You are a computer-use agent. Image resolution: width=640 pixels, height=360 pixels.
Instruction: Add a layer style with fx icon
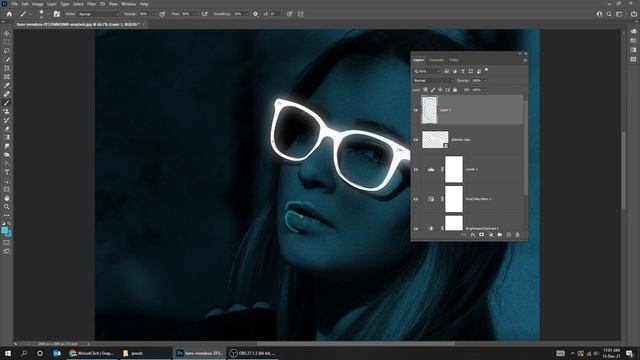(473, 235)
